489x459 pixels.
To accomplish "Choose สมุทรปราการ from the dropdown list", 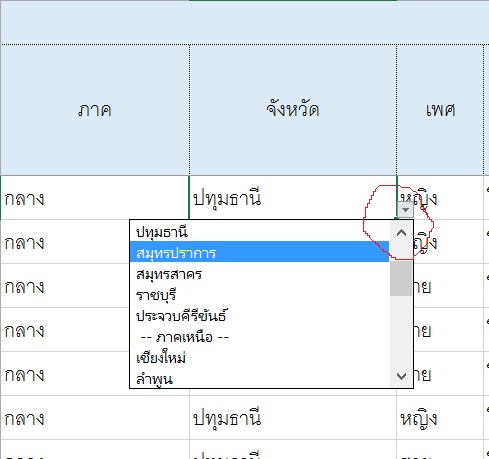I will coord(259,253).
